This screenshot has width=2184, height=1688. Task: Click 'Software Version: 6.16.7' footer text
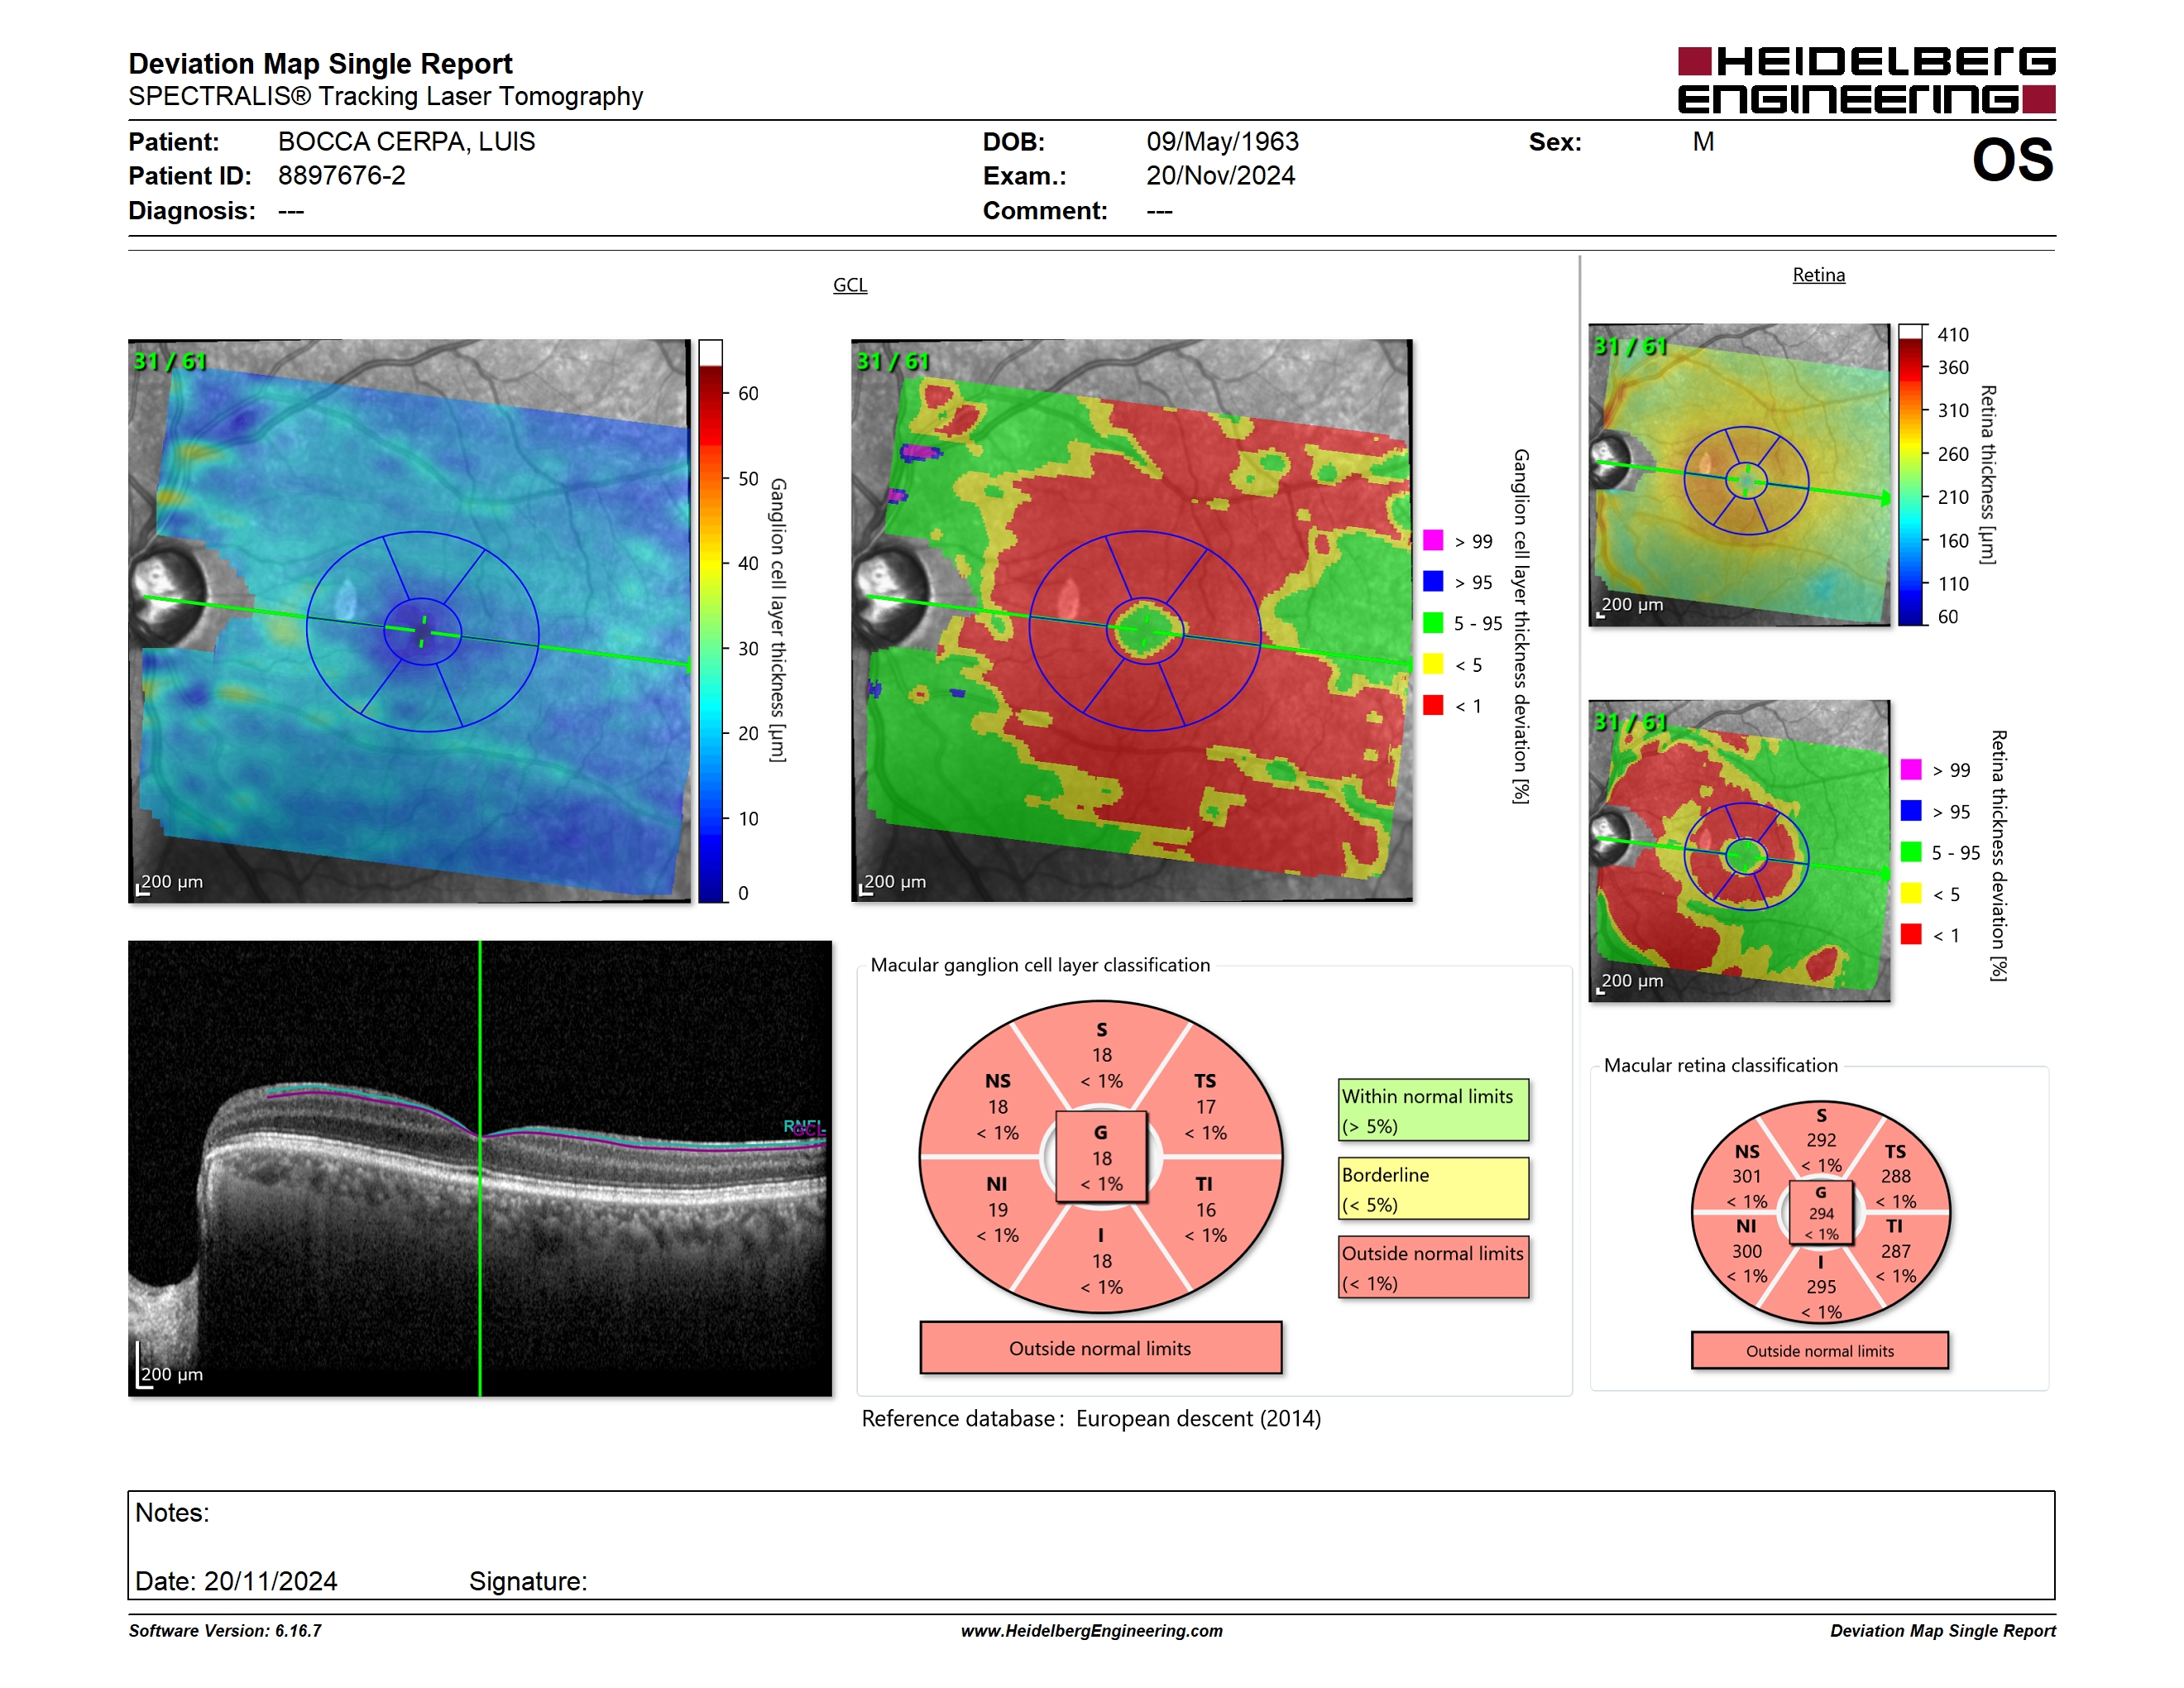click(x=225, y=1631)
